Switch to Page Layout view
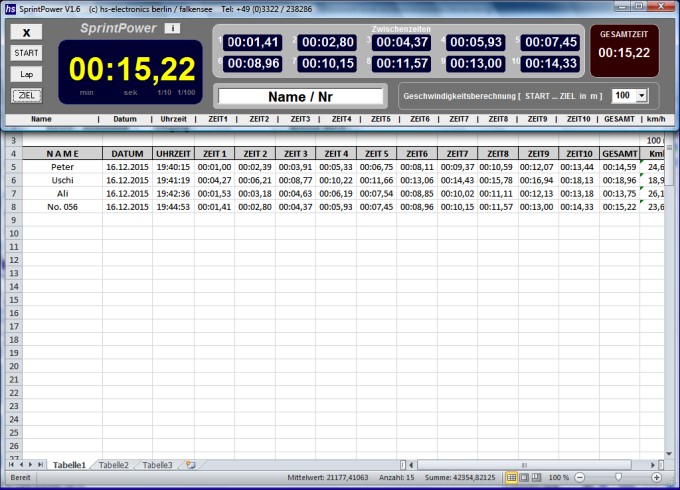The width and height of the screenshot is (680, 490). pos(523,478)
